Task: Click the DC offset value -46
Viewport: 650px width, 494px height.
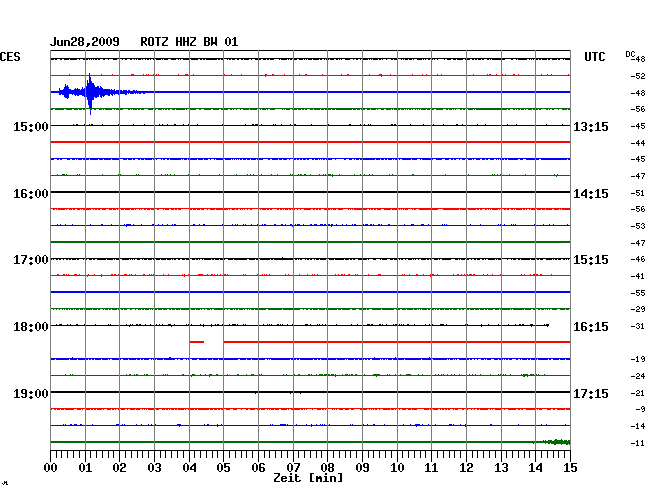Action: tap(638, 259)
